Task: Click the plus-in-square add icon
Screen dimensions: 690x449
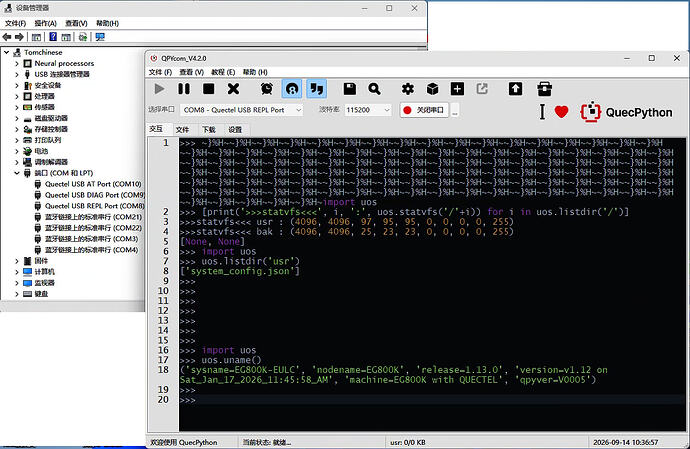Action: pos(457,89)
